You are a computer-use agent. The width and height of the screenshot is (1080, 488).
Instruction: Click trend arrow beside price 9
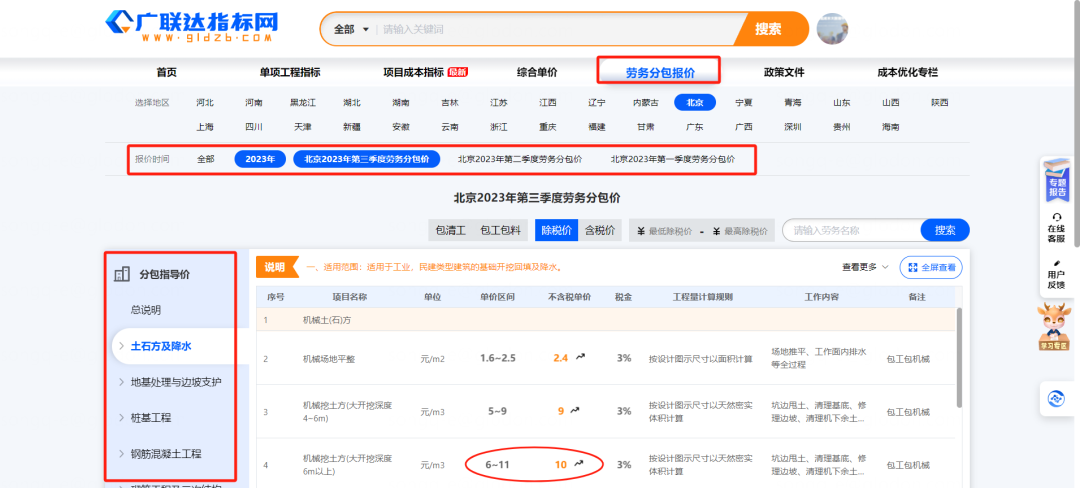pyautogui.click(x=574, y=411)
